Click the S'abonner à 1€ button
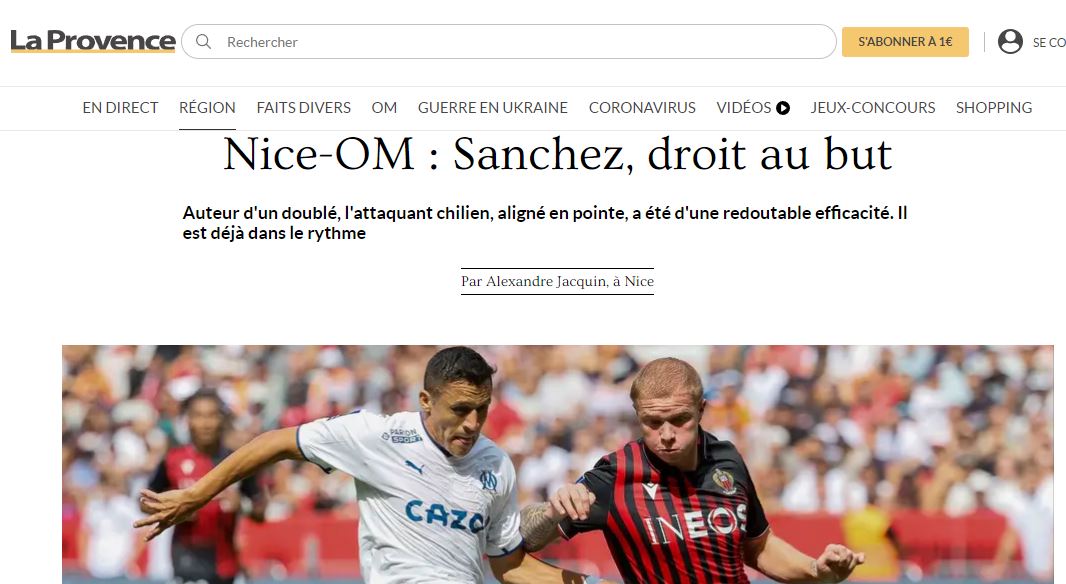 (905, 41)
